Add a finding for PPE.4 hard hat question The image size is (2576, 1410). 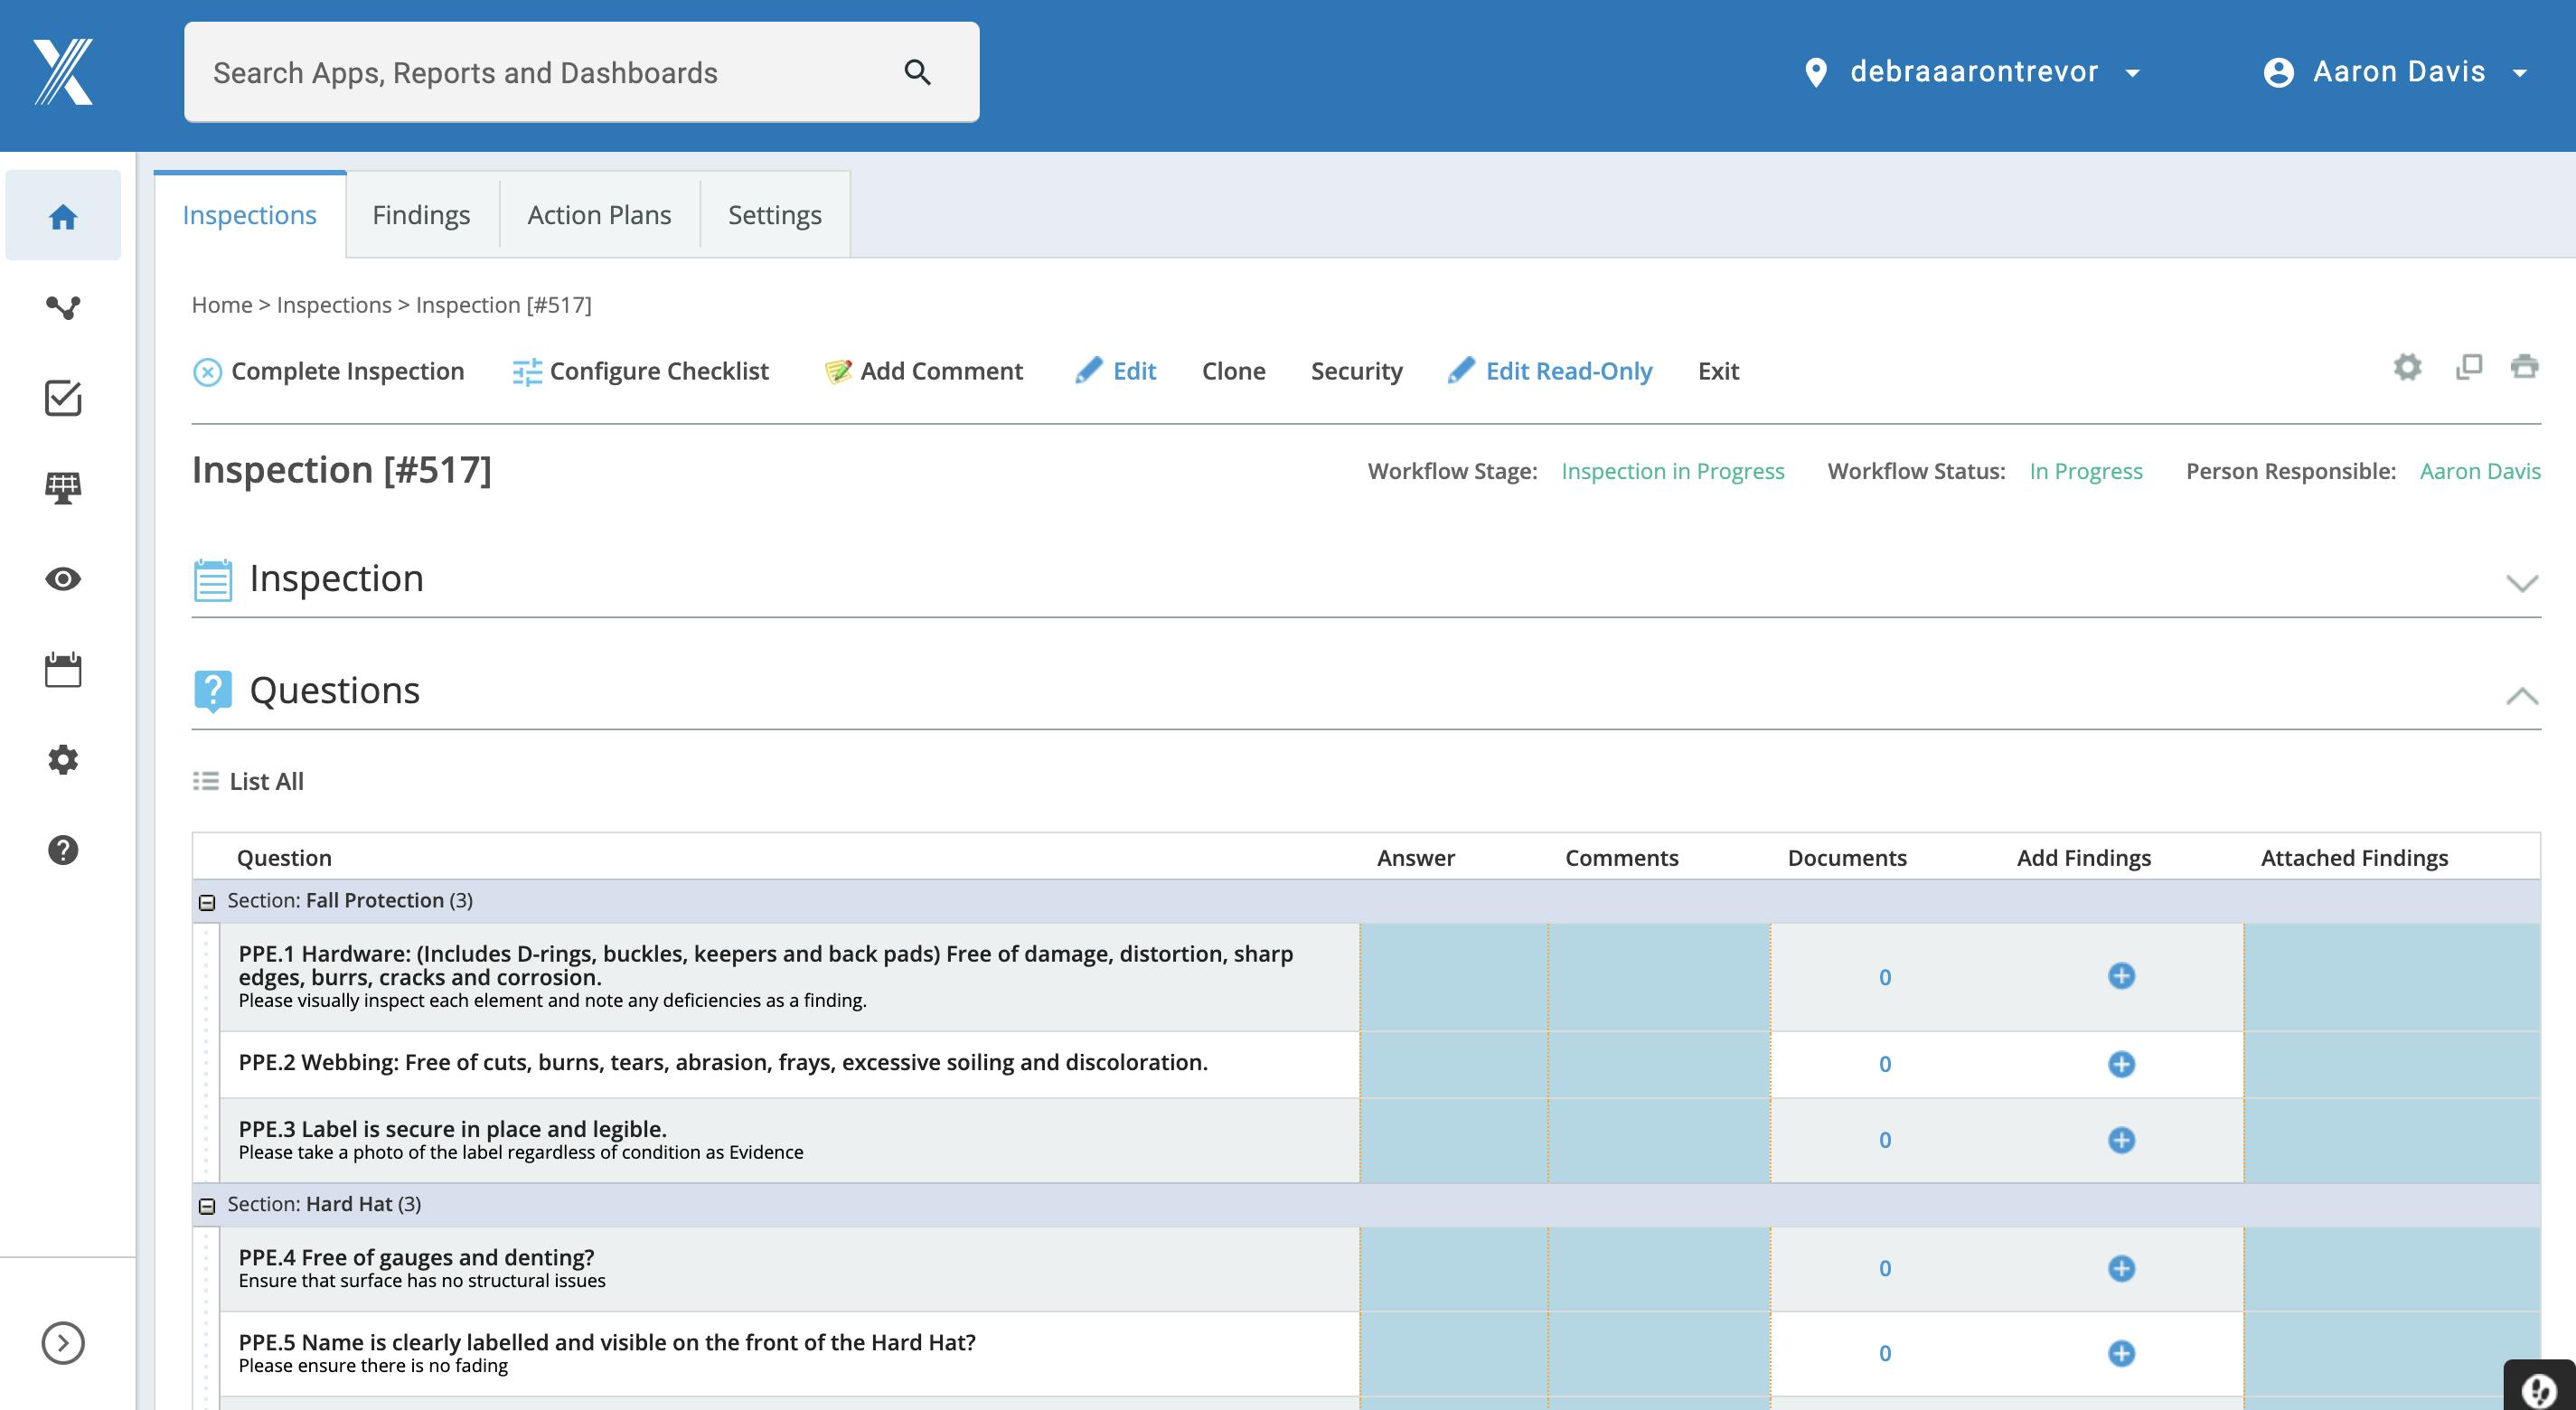pos(2122,1268)
